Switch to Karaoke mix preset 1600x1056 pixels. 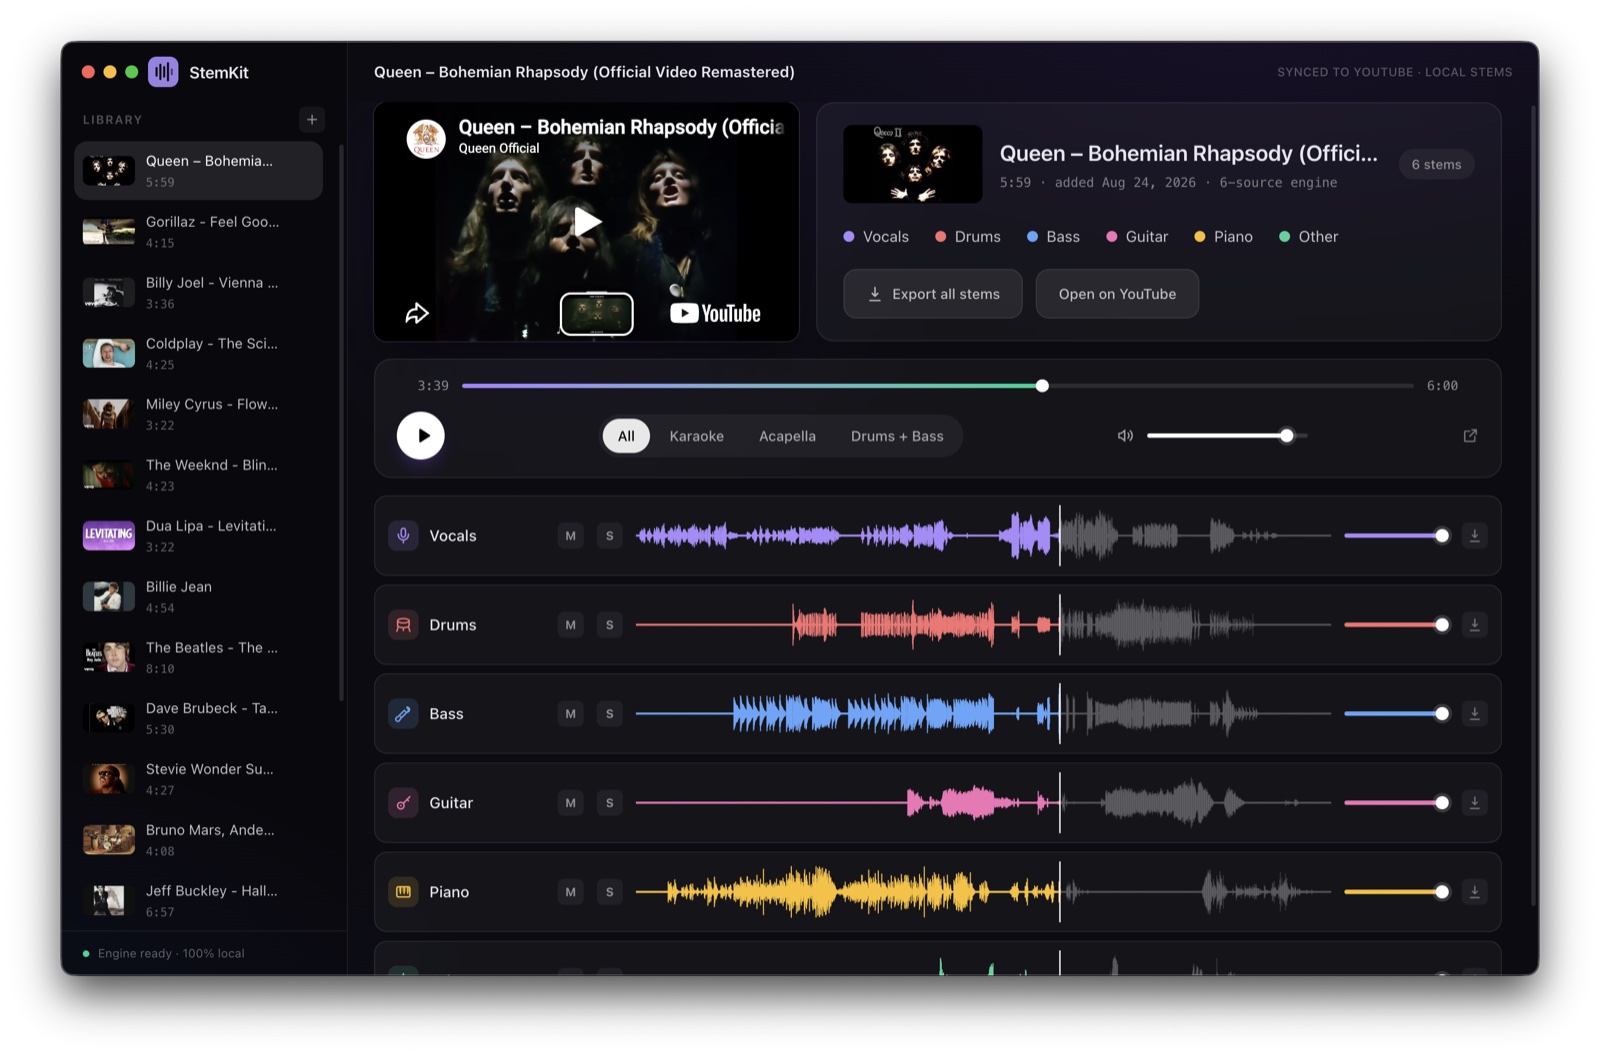click(697, 436)
